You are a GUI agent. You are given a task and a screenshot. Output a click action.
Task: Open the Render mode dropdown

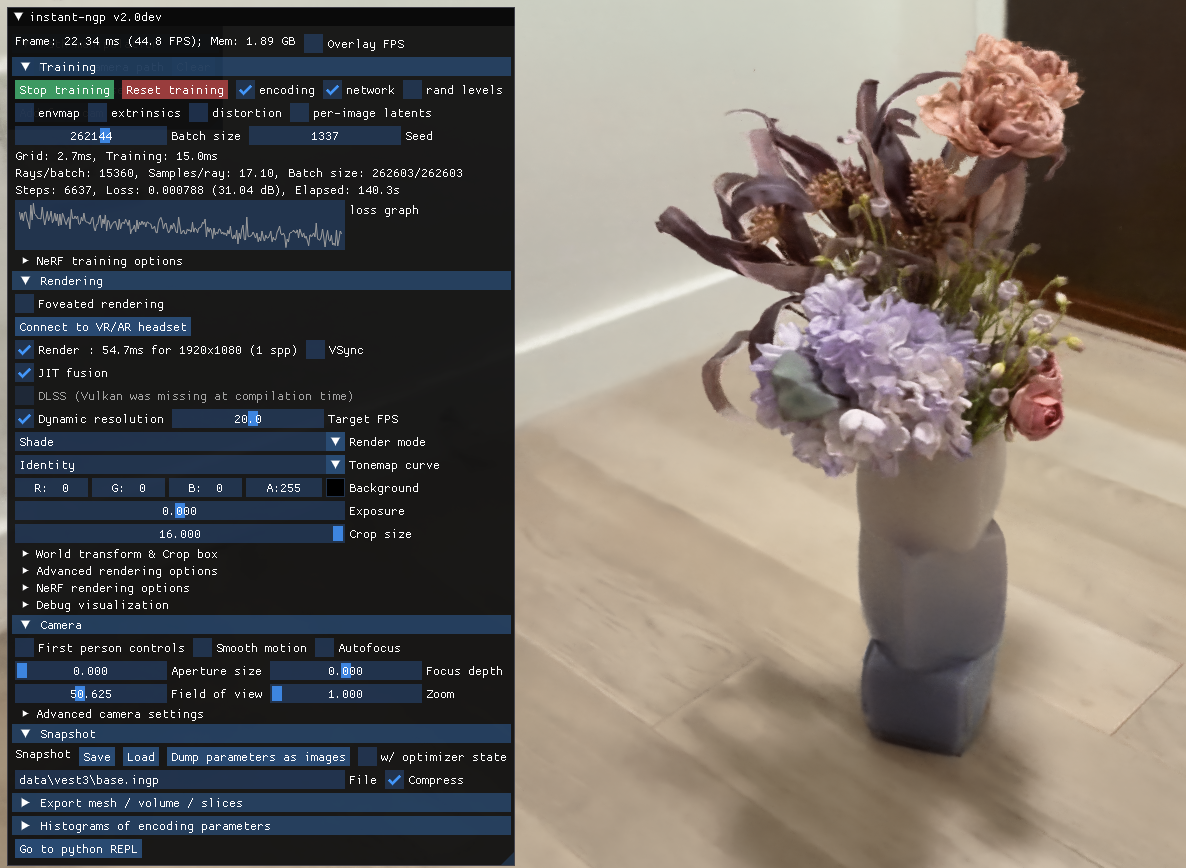tap(180, 442)
